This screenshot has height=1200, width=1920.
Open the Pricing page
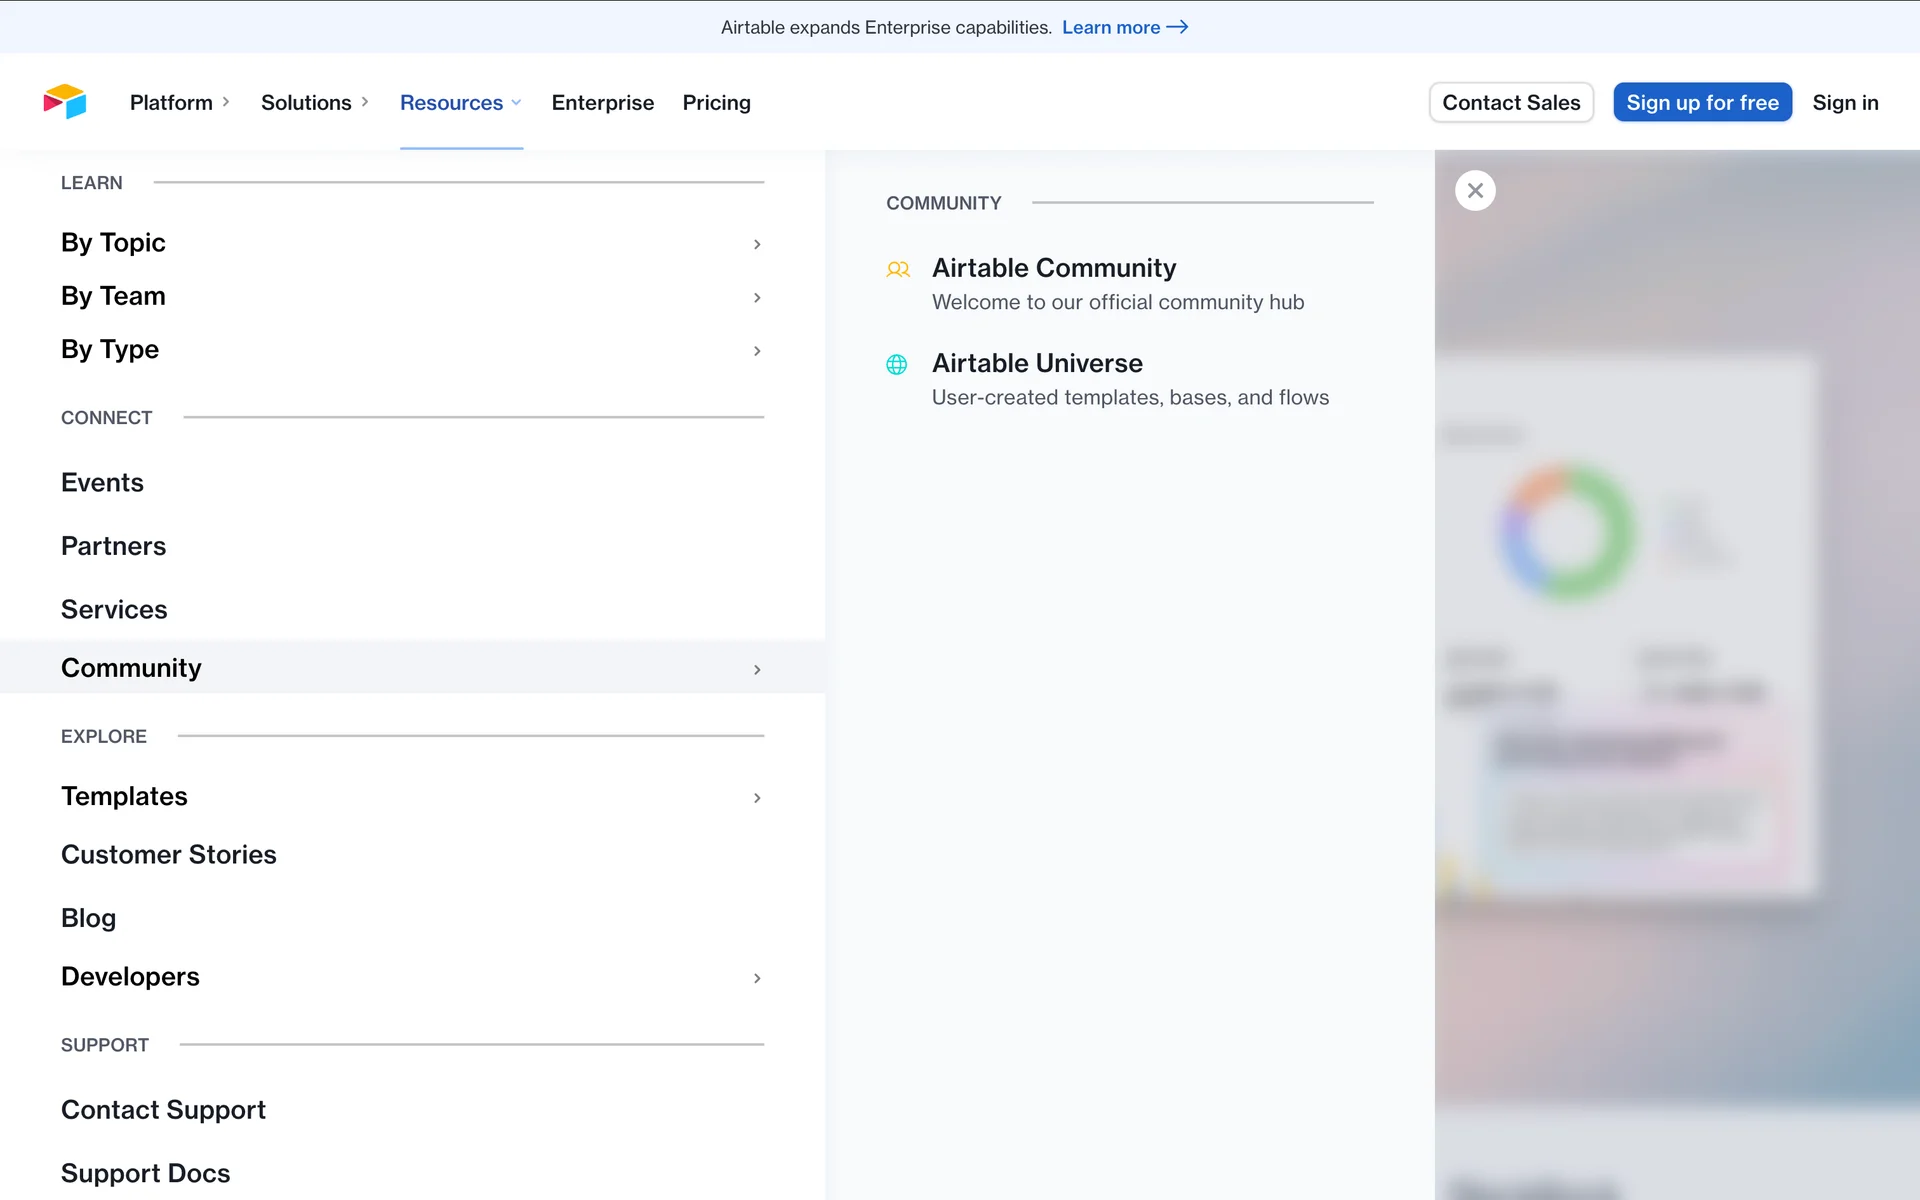[716, 102]
